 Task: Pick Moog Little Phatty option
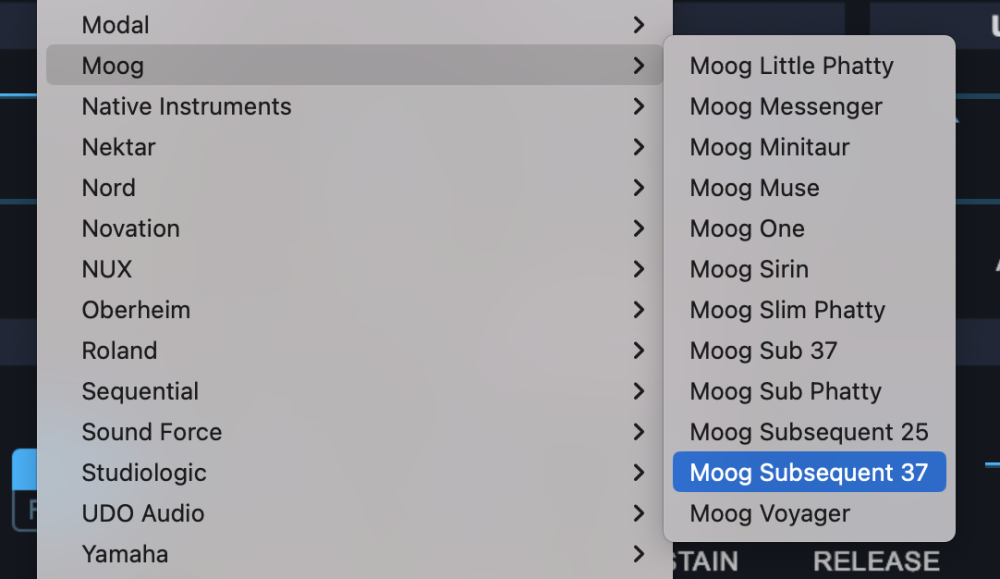[x=791, y=66]
